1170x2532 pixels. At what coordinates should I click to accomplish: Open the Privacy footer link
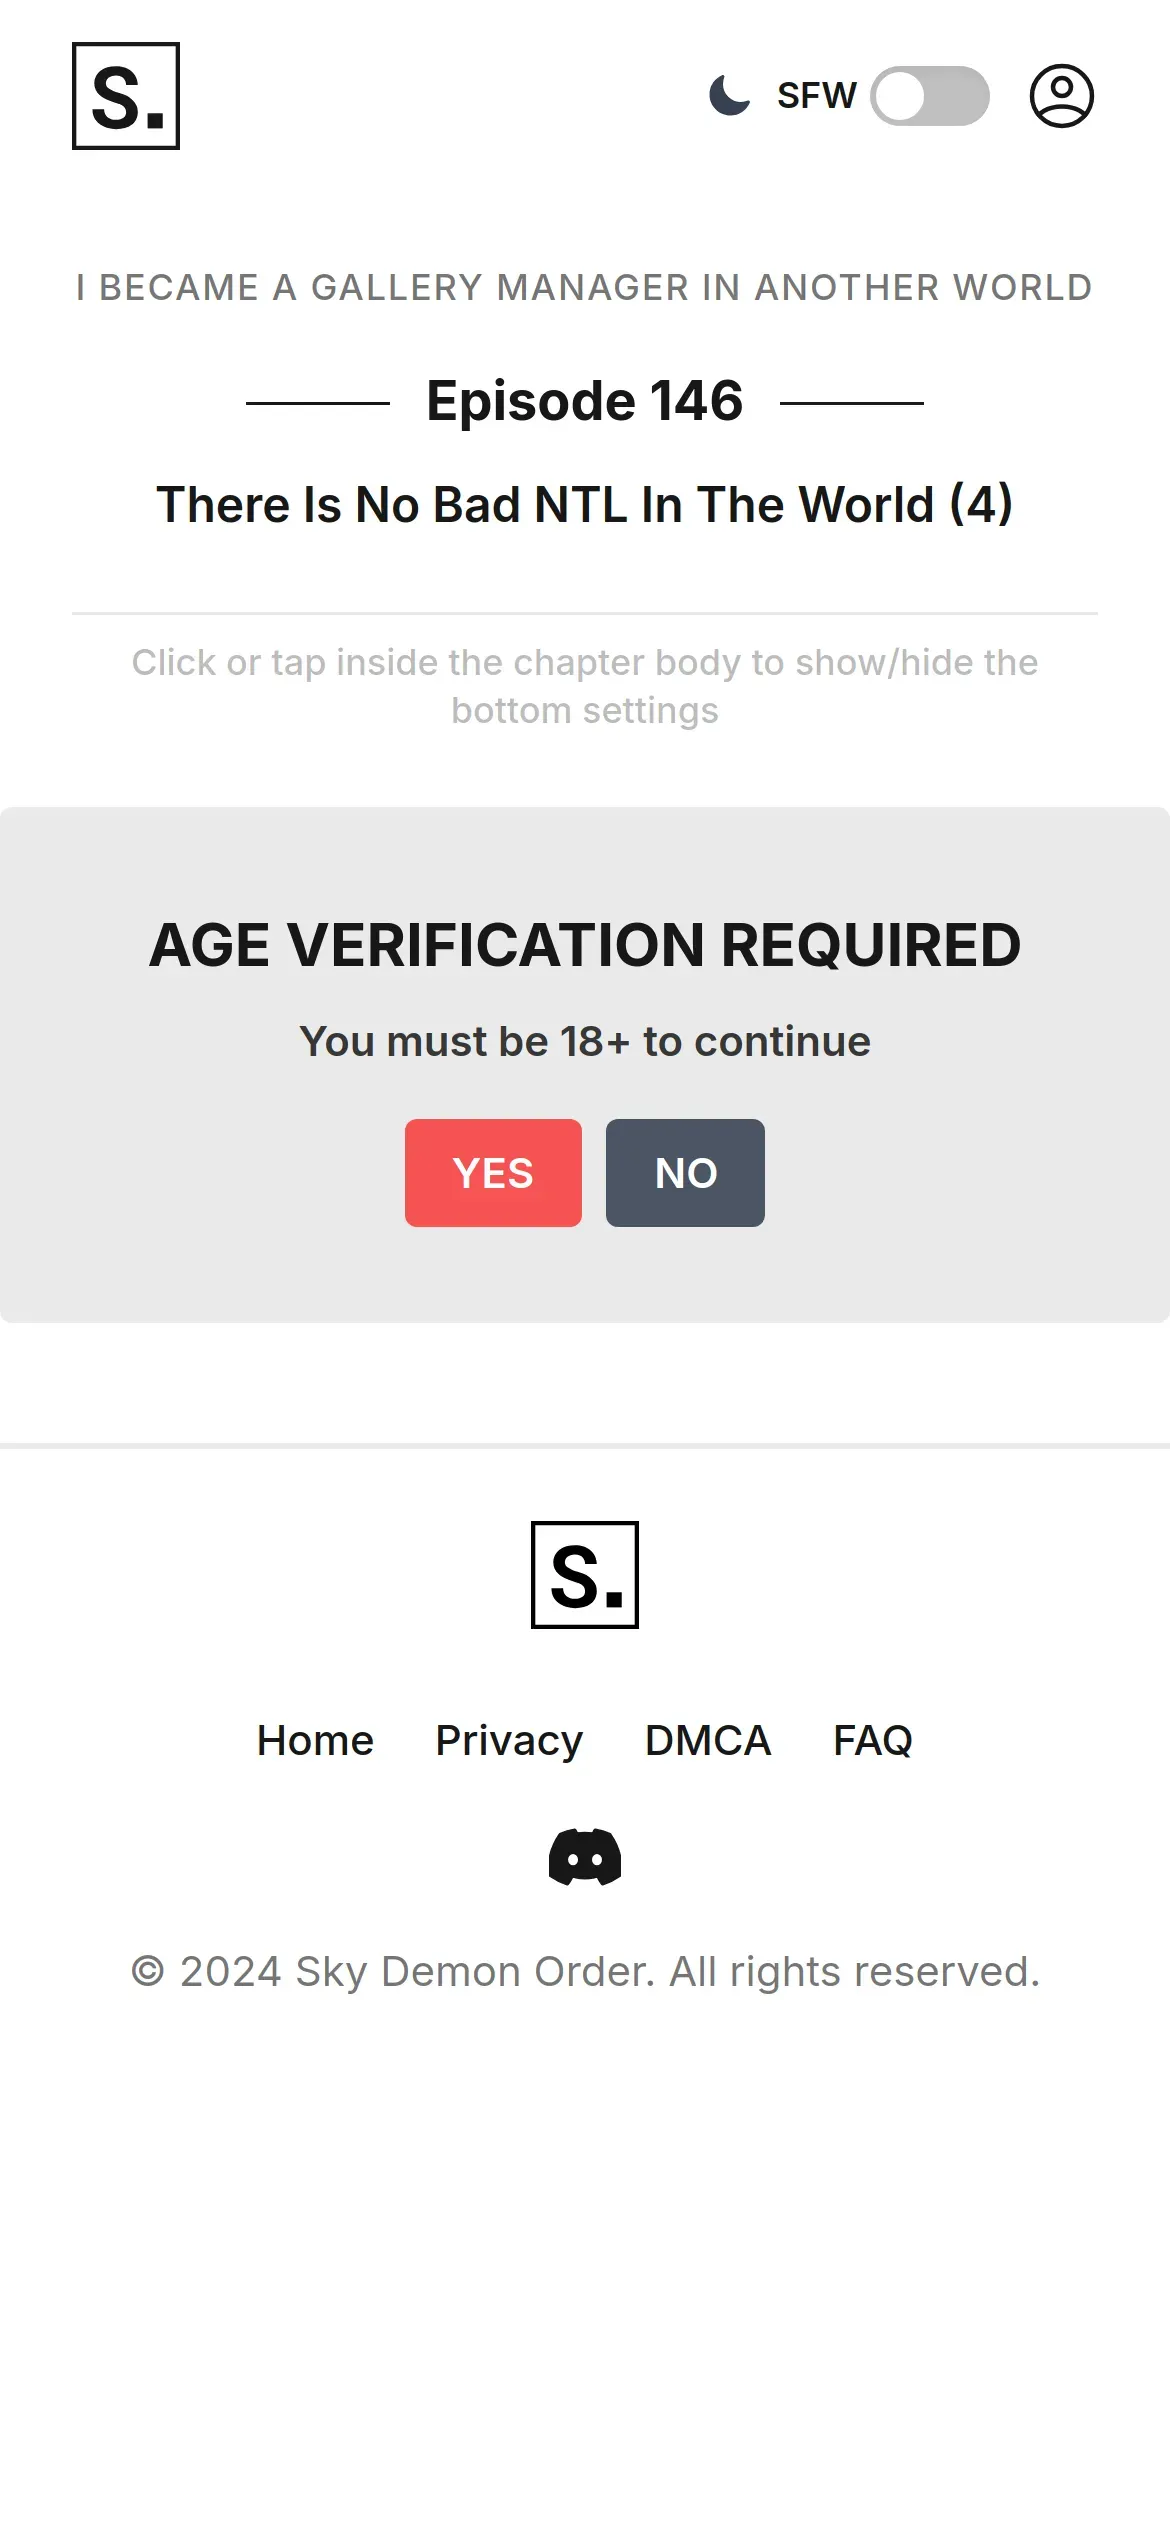pos(509,1741)
